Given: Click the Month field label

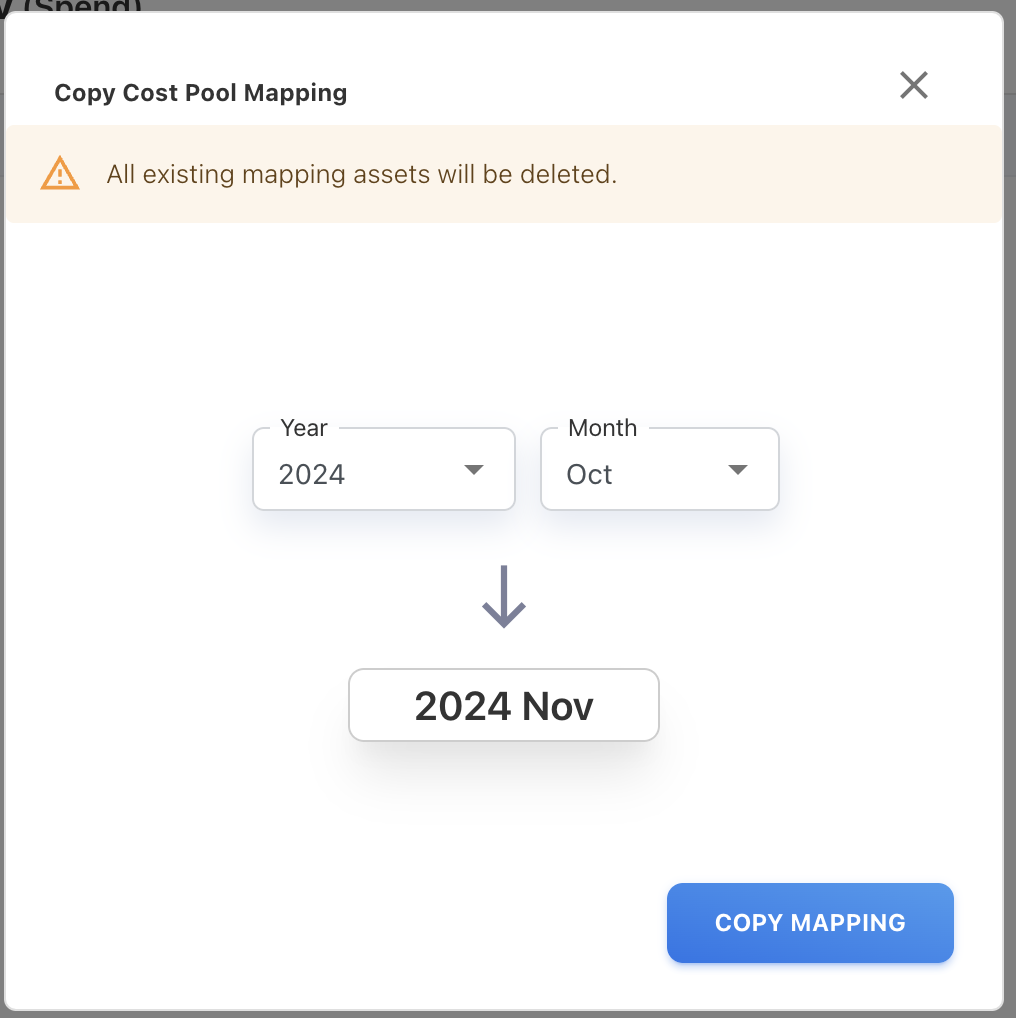Looking at the screenshot, I should tap(602, 428).
